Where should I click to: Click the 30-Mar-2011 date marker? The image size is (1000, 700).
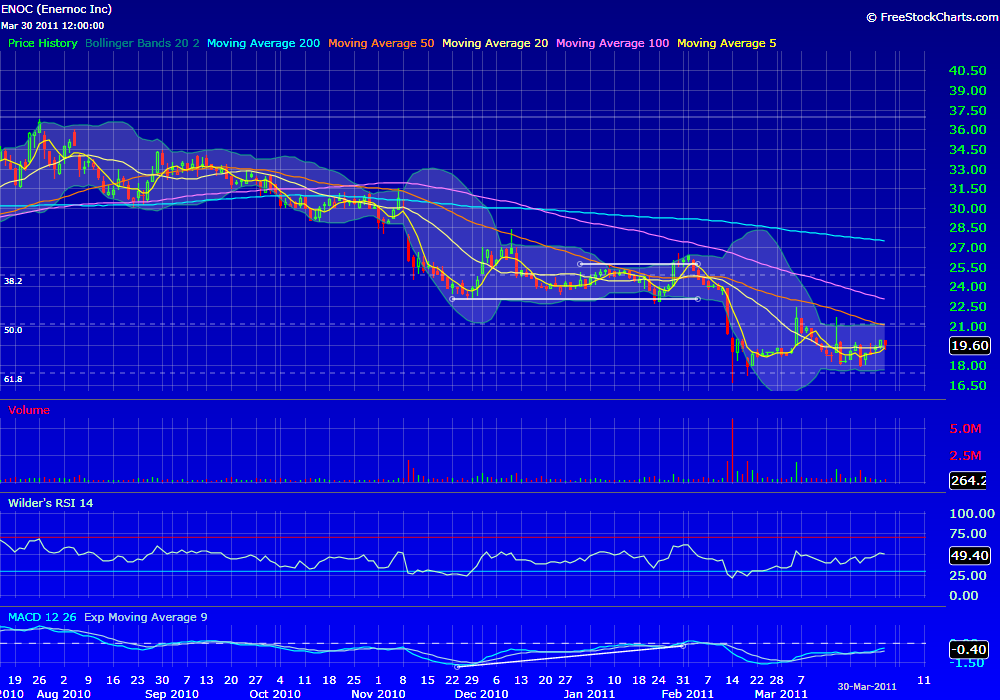(x=867, y=687)
